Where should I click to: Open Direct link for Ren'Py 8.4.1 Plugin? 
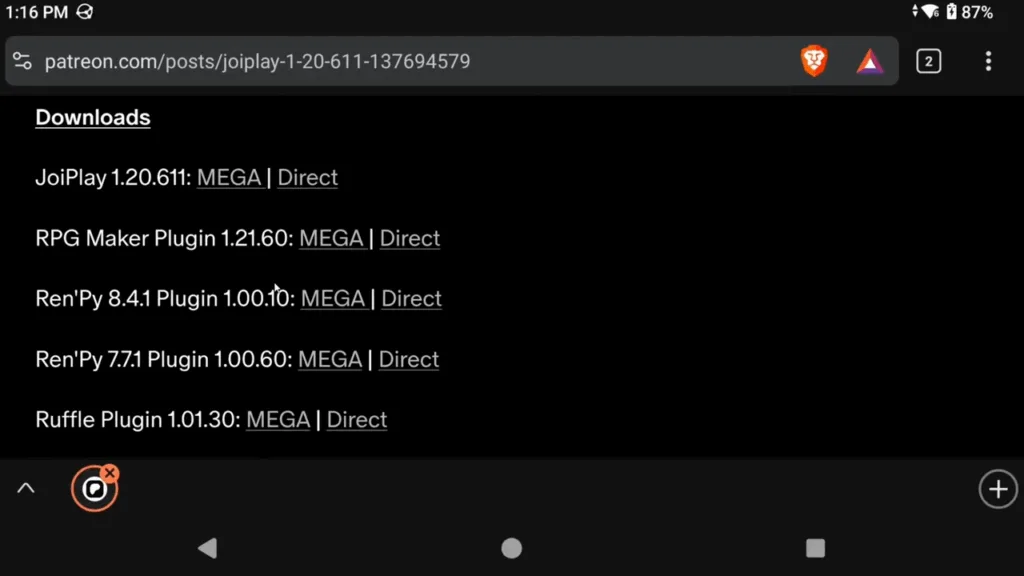point(411,298)
